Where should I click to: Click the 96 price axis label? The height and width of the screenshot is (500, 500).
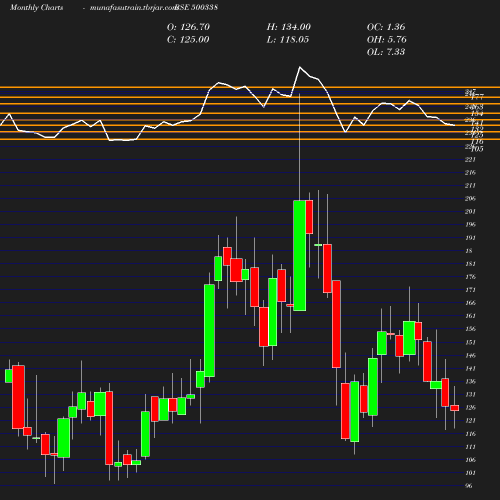point(469,486)
